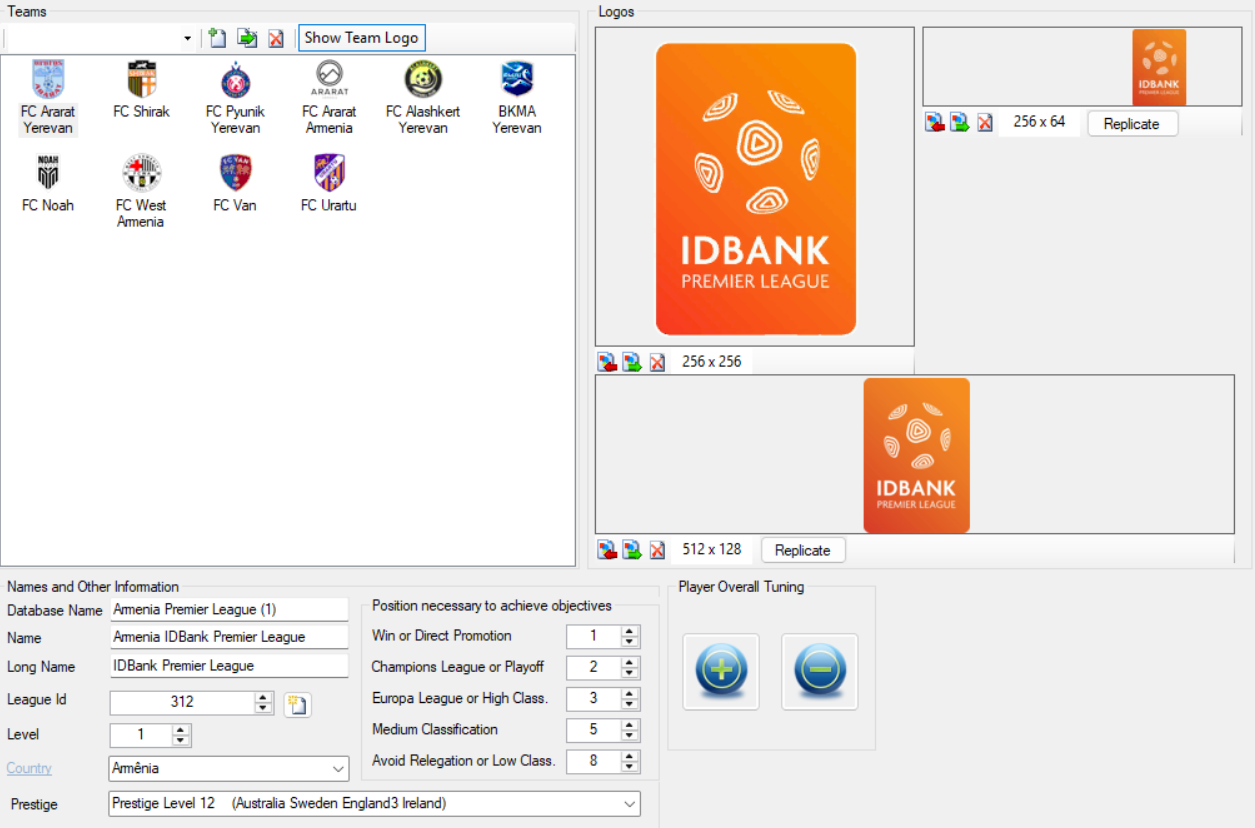Import image for the 256 x 64 logo
1255x828 pixels.
coord(935,123)
